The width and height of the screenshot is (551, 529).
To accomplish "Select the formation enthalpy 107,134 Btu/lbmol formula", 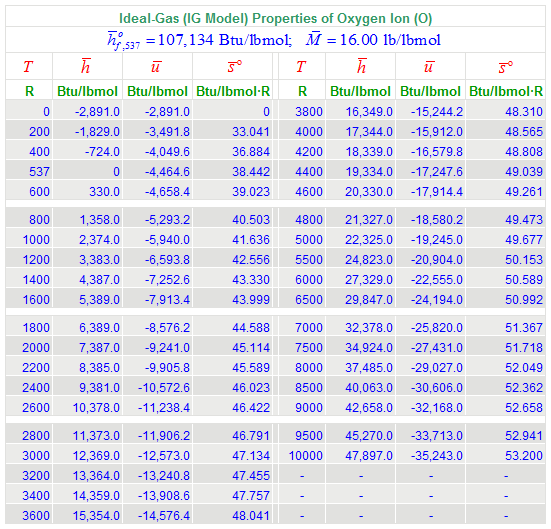I will [x=199, y=40].
